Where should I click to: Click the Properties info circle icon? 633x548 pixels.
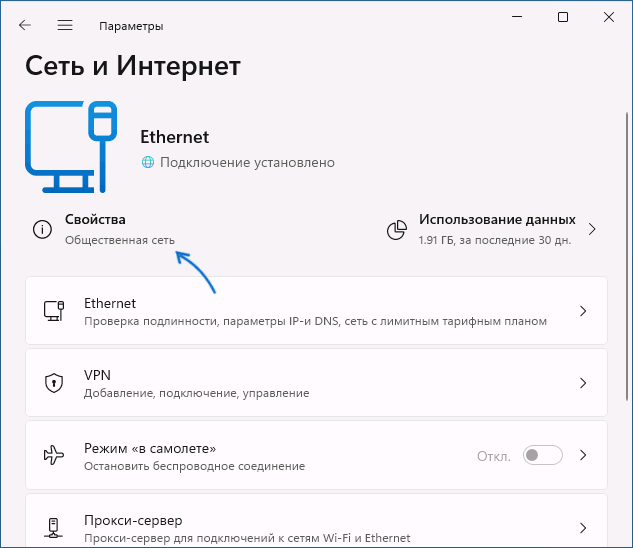click(x=42, y=229)
